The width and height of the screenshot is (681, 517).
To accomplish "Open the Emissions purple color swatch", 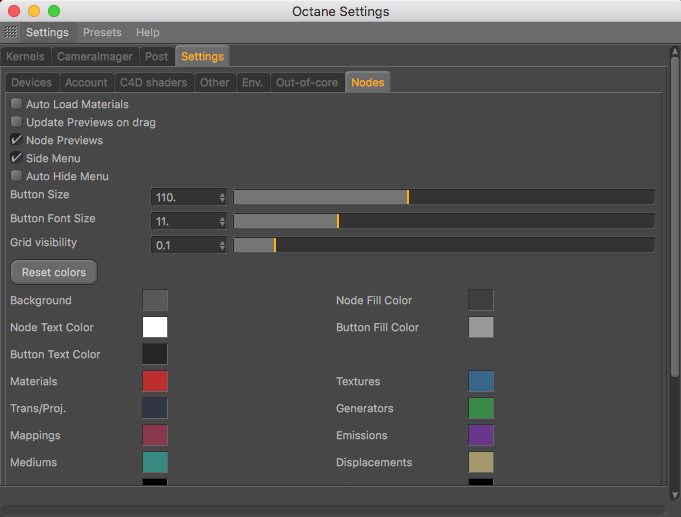I will point(481,435).
